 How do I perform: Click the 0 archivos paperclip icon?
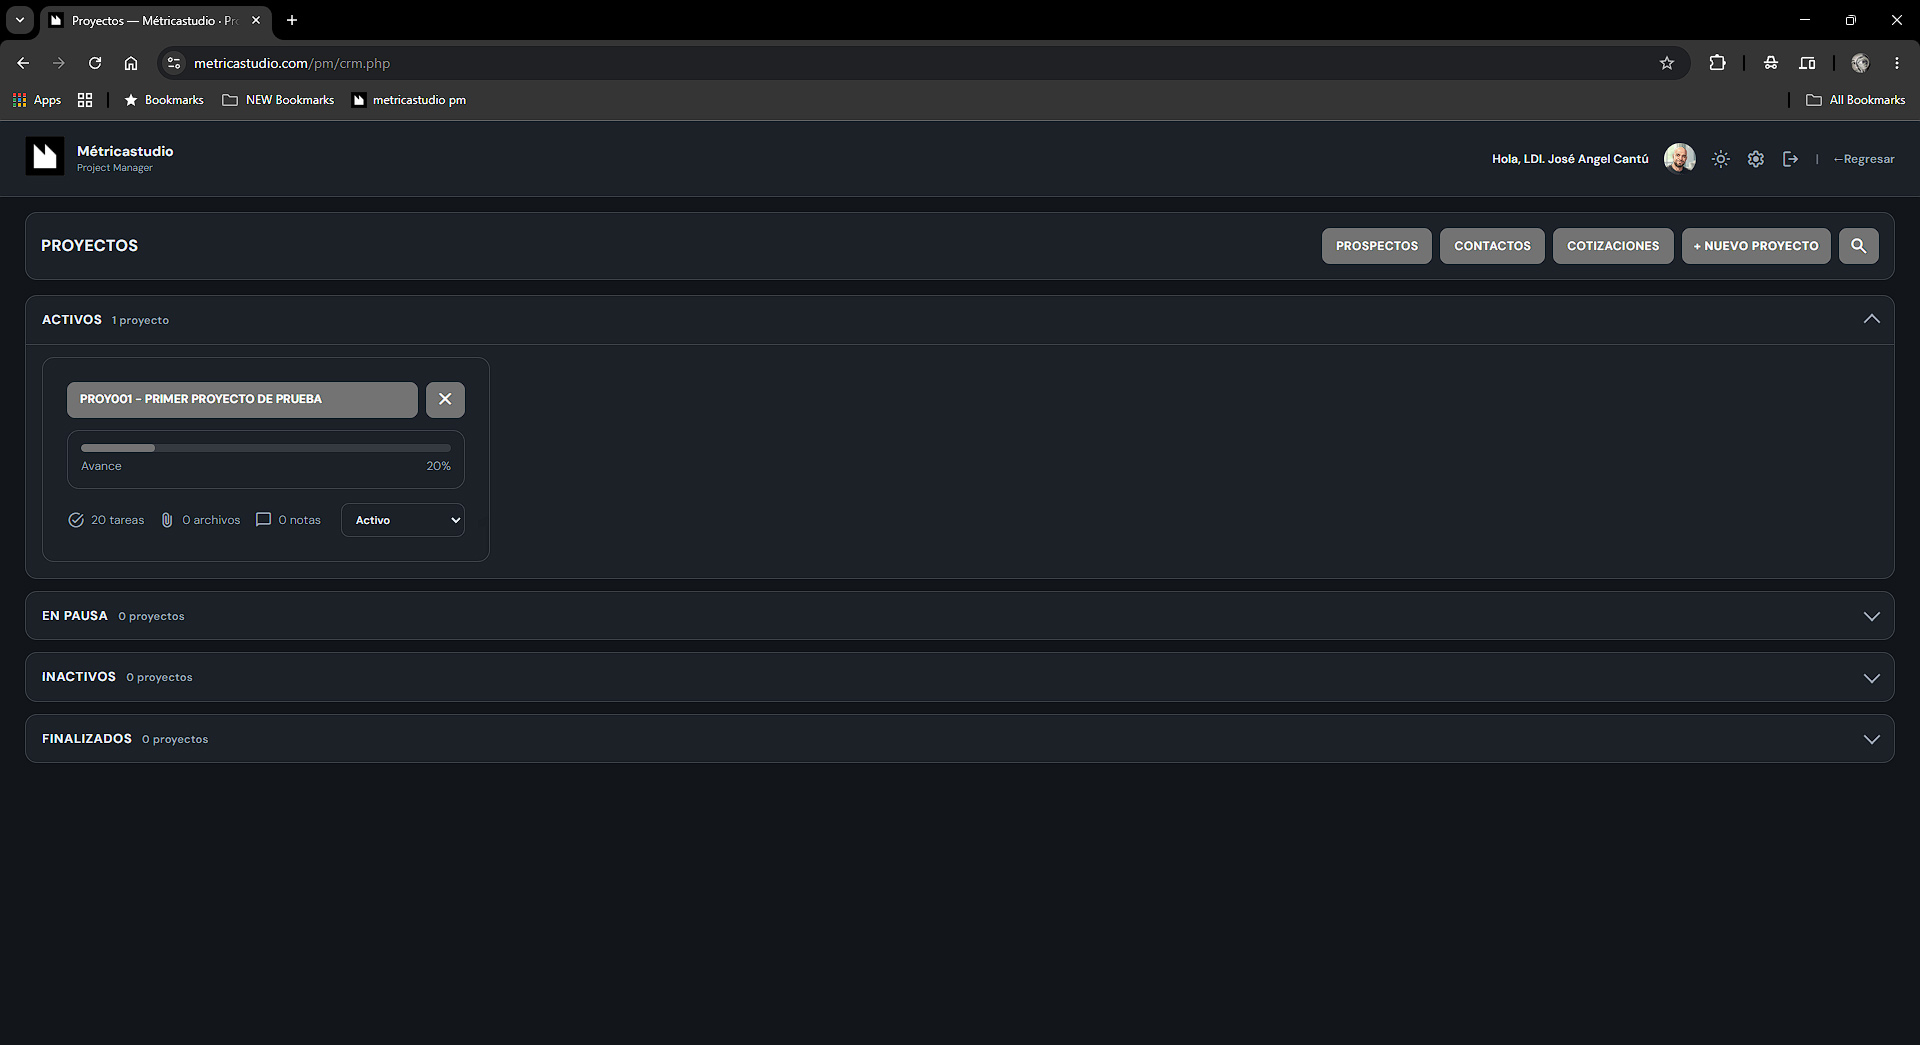click(167, 520)
